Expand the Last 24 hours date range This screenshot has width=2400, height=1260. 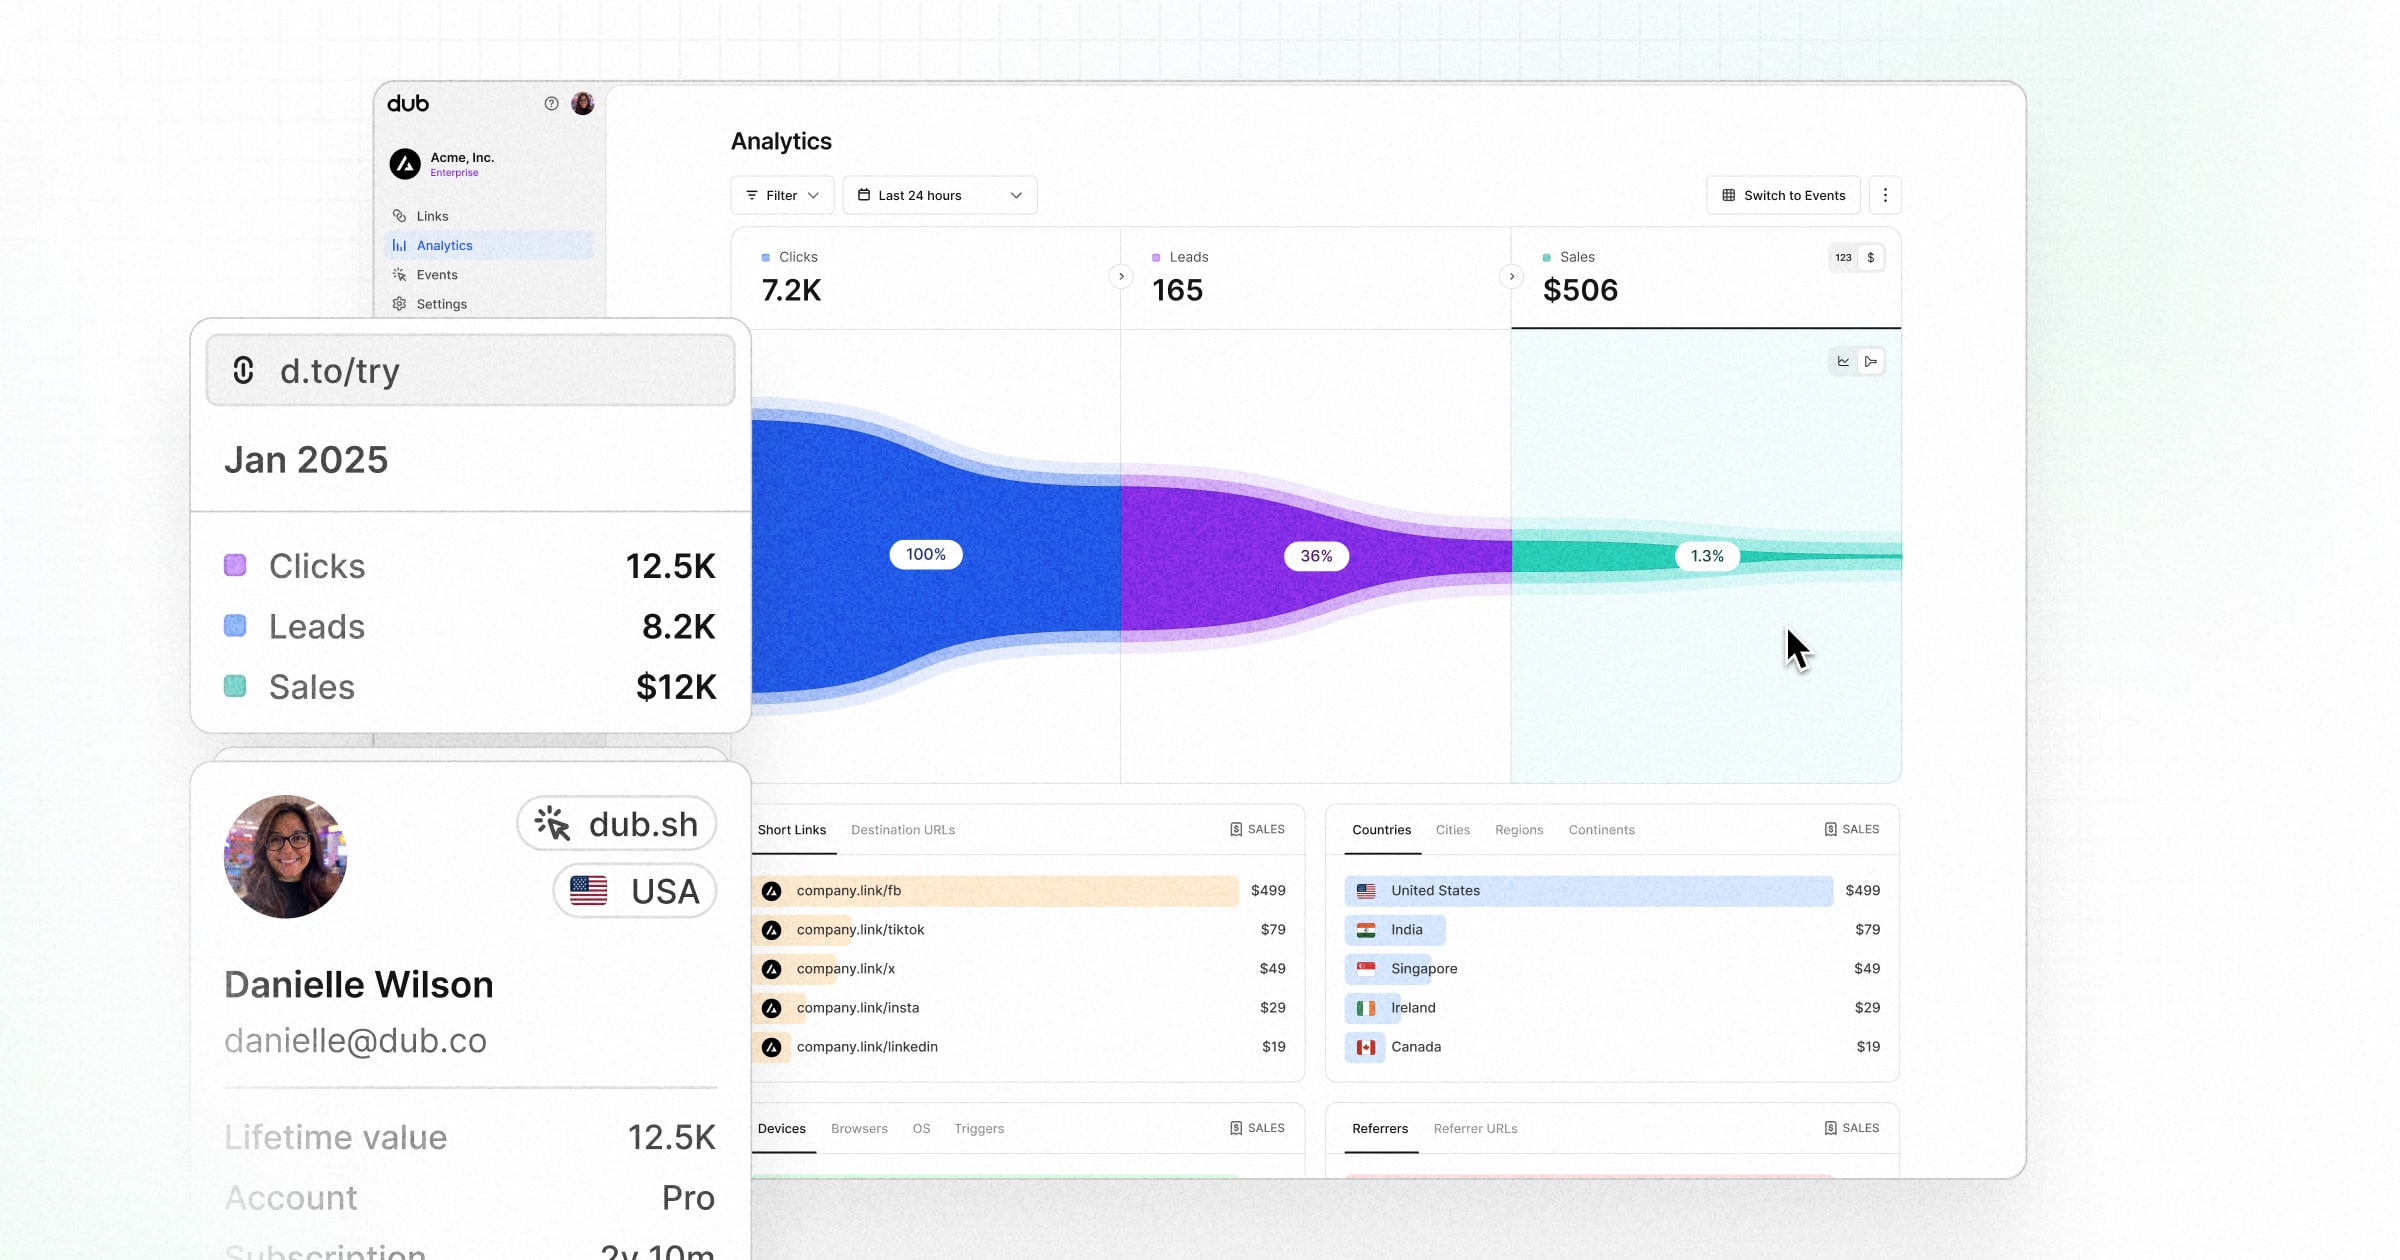click(x=939, y=196)
